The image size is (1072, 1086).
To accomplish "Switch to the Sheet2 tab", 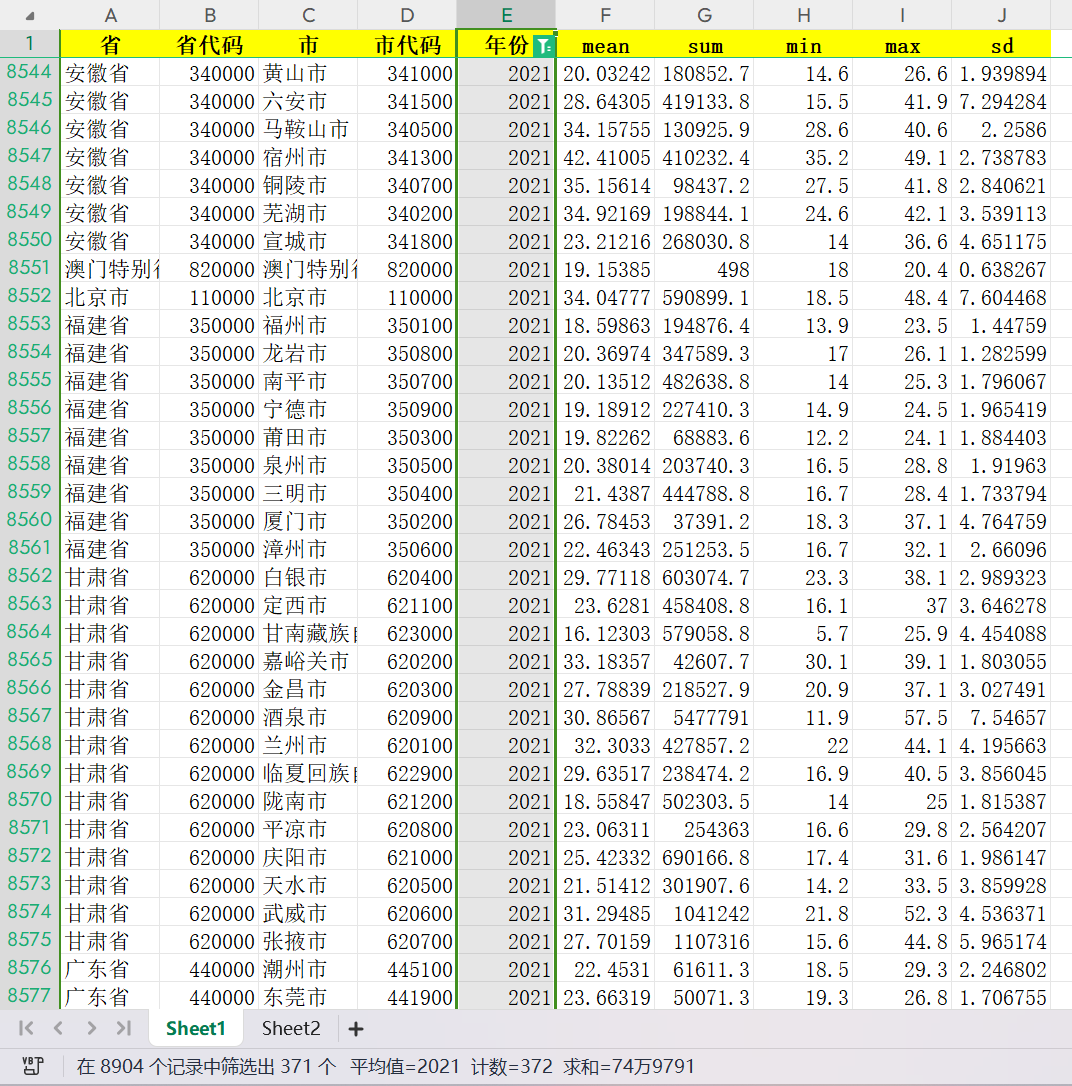I will 291,1028.
